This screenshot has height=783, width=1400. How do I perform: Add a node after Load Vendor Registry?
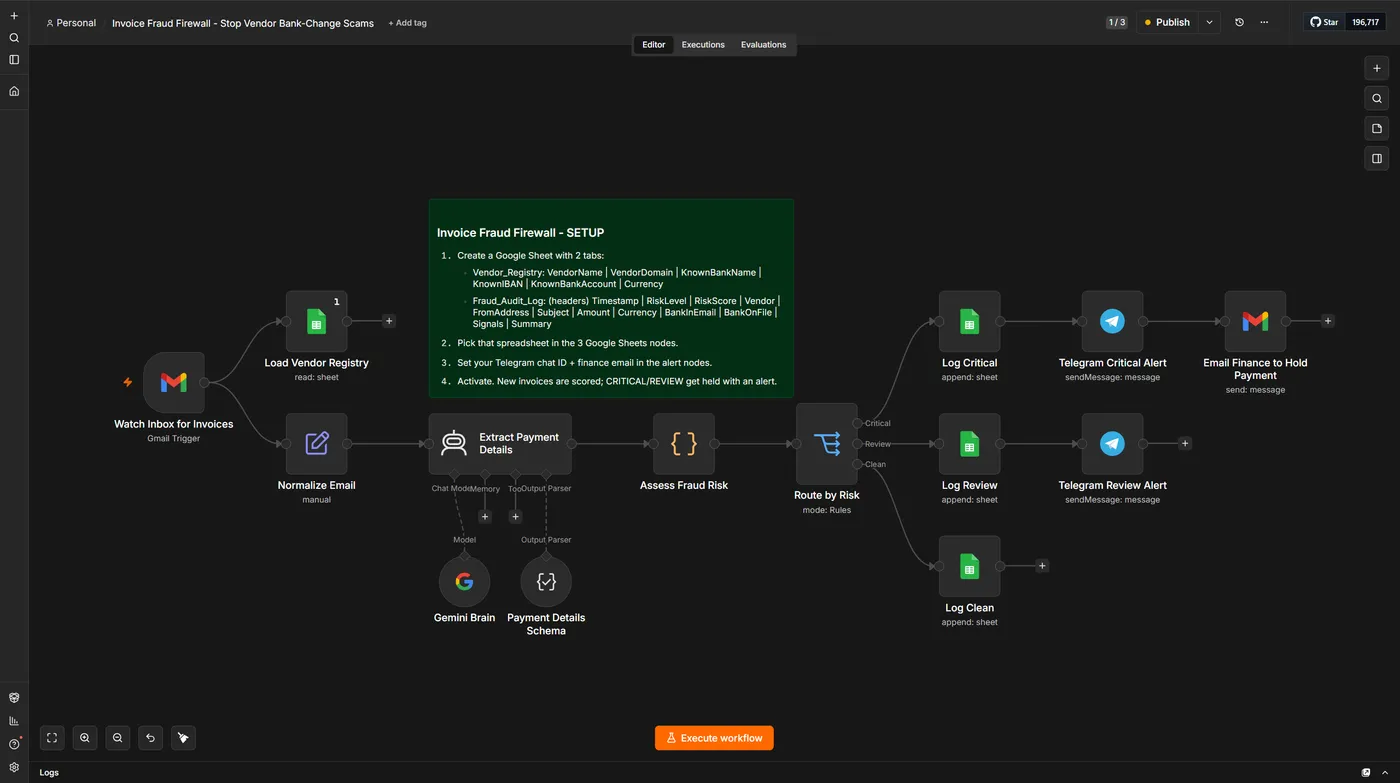[x=389, y=321]
